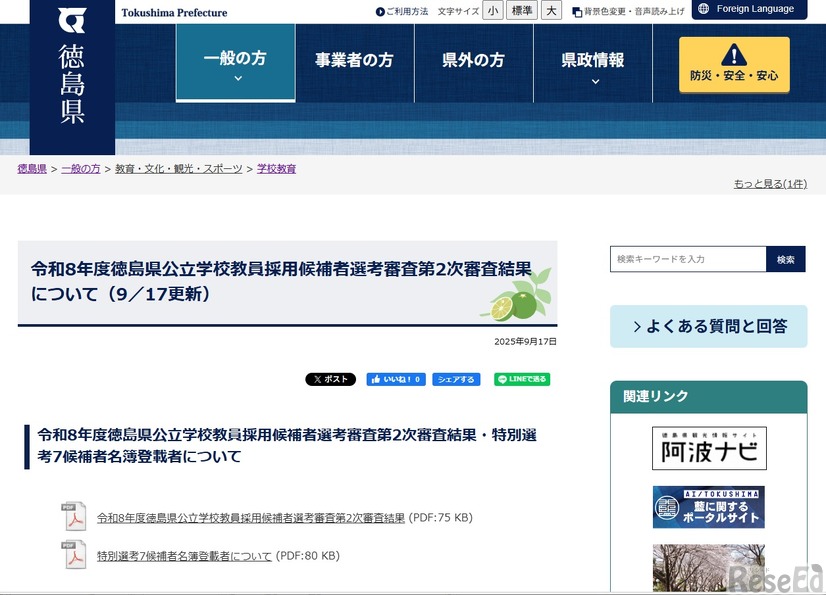Open よくある質問と回答 FAQ link
The width and height of the screenshot is (826, 595).
709,326
